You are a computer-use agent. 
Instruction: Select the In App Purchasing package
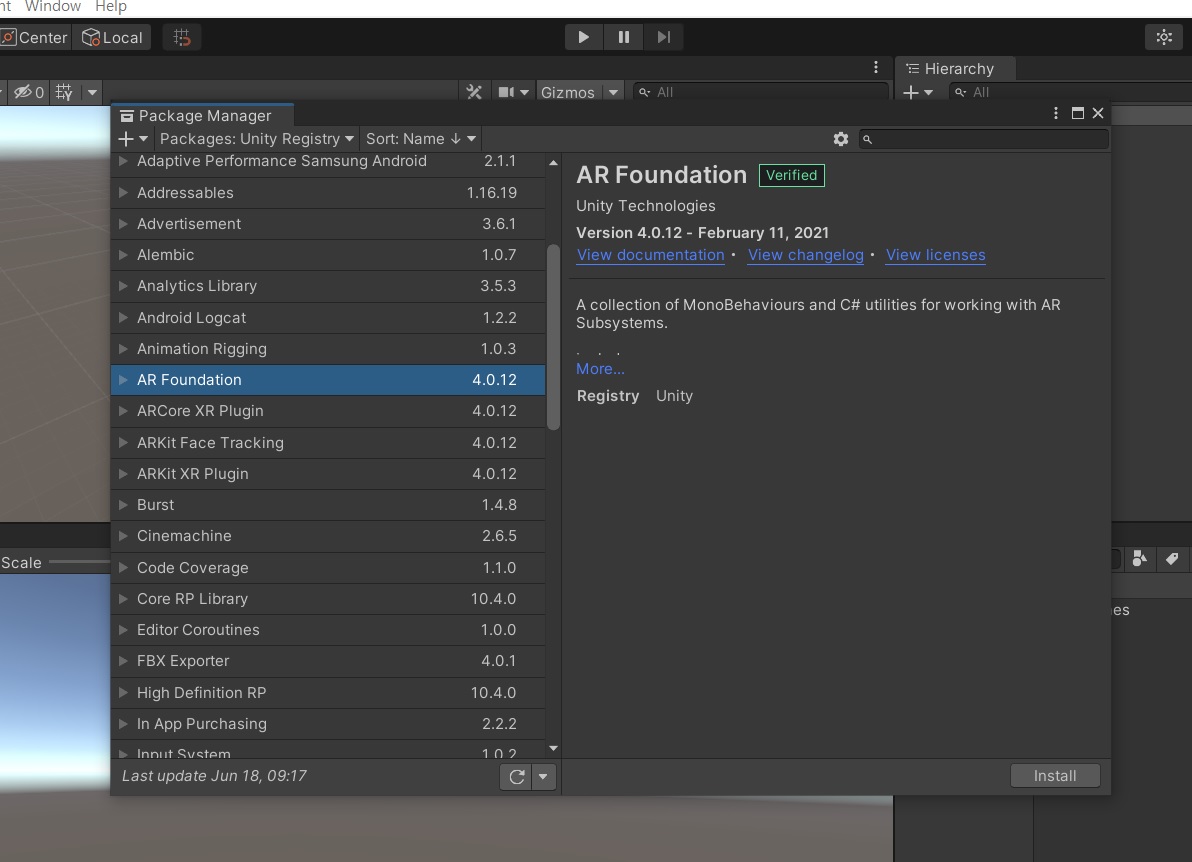tap(328, 724)
